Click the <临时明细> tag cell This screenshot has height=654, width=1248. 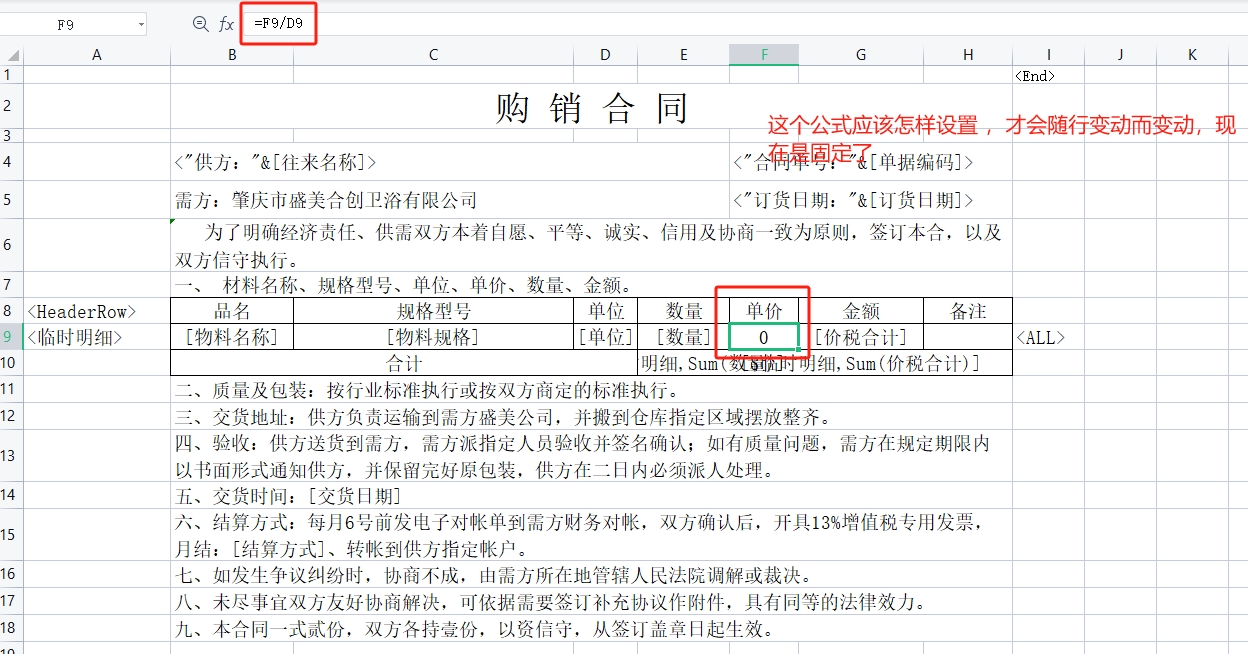click(75, 338)
